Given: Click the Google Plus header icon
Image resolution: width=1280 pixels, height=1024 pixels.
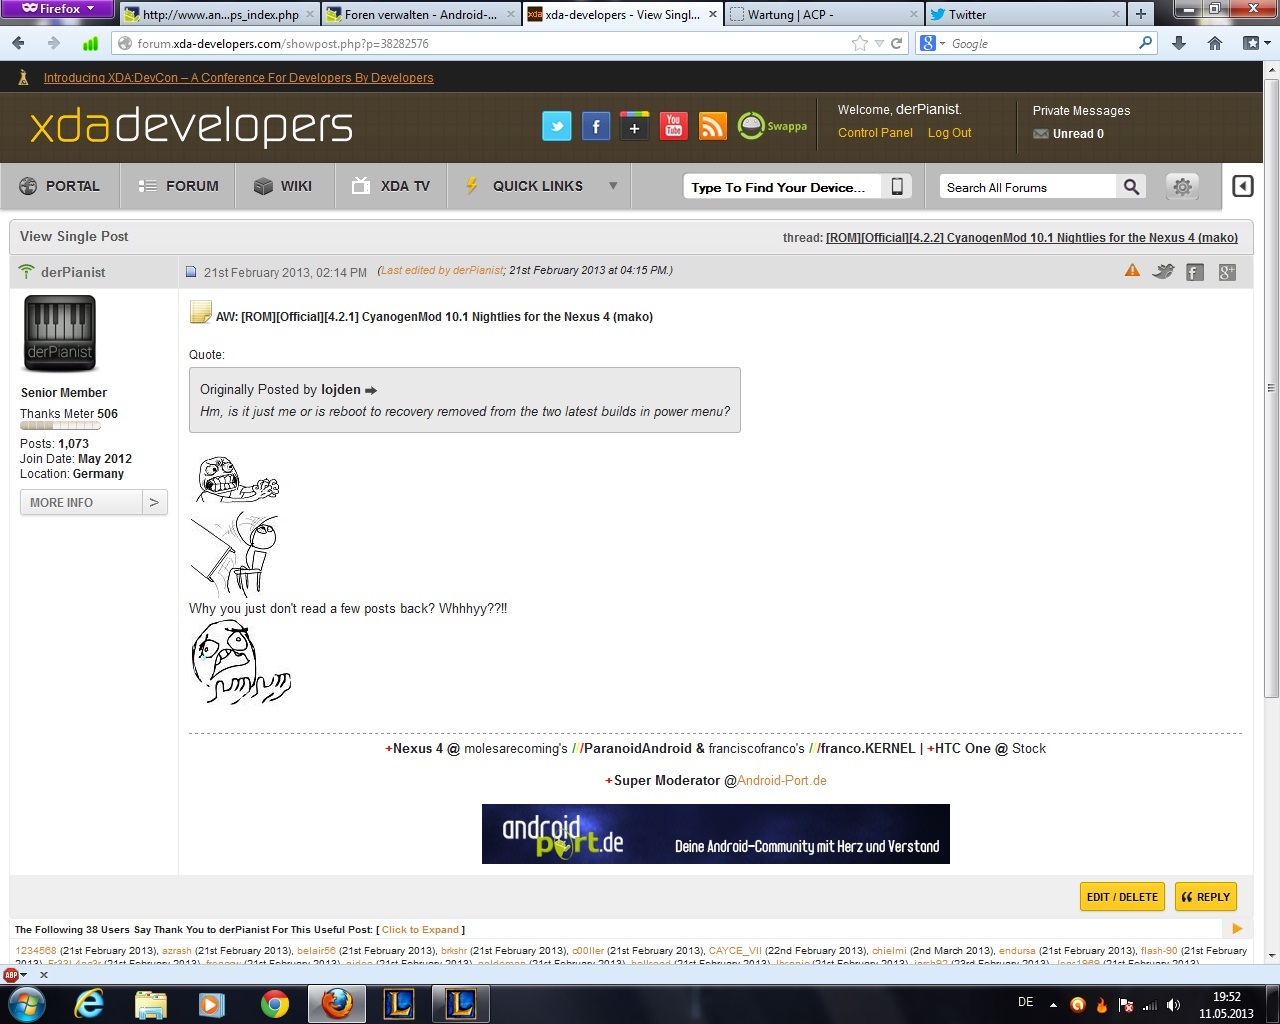Looking at the screenshot, I should click(634, 127).
